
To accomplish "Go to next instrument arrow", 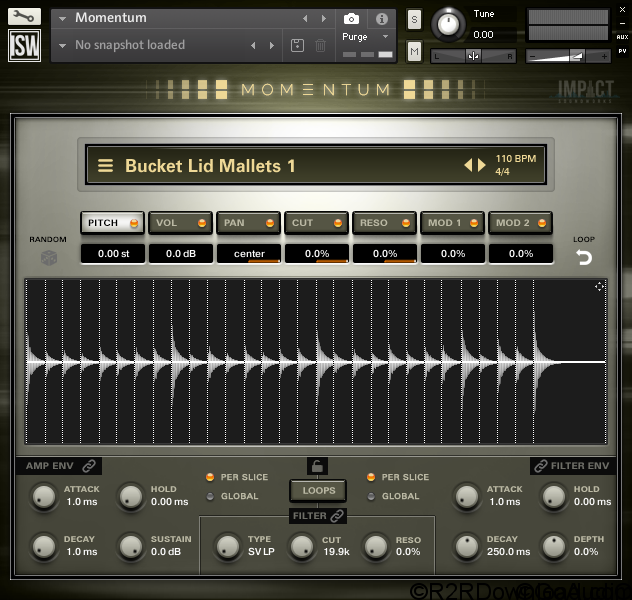I will point(324,19).
